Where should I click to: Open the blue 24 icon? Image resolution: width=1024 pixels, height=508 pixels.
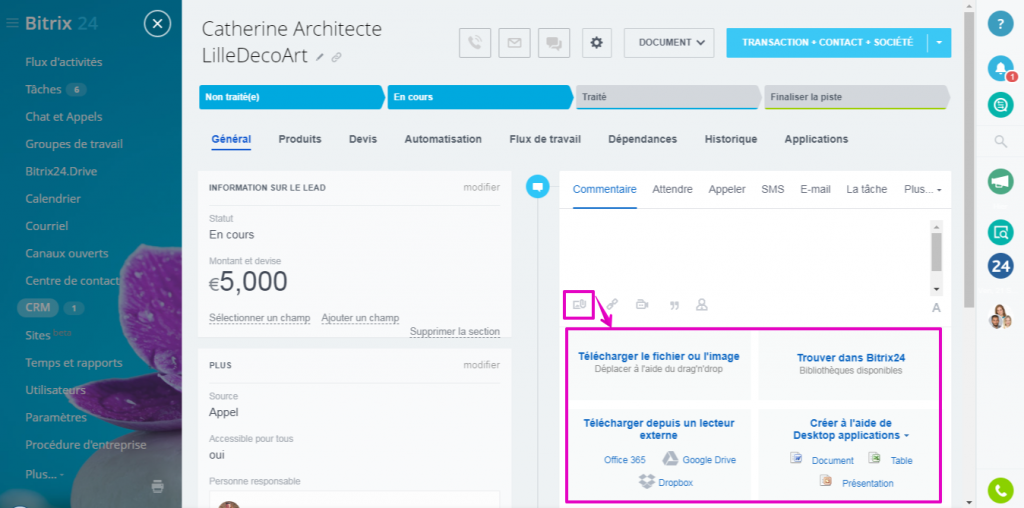1000,266
